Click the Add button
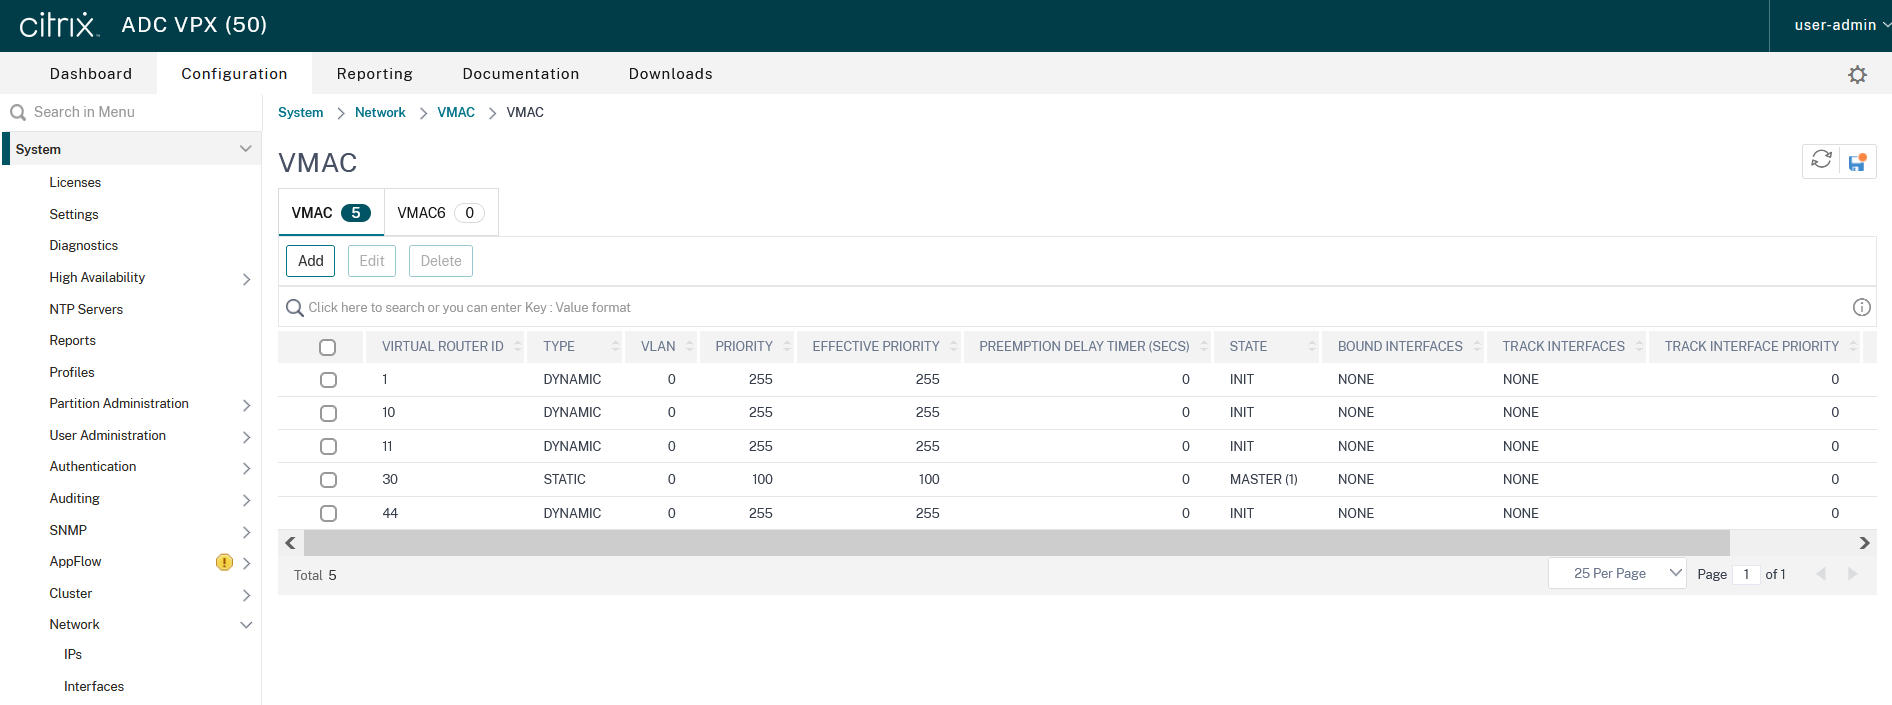This screenshot has width=1892, height=705. pyautogui.click(x=310, y=261)
